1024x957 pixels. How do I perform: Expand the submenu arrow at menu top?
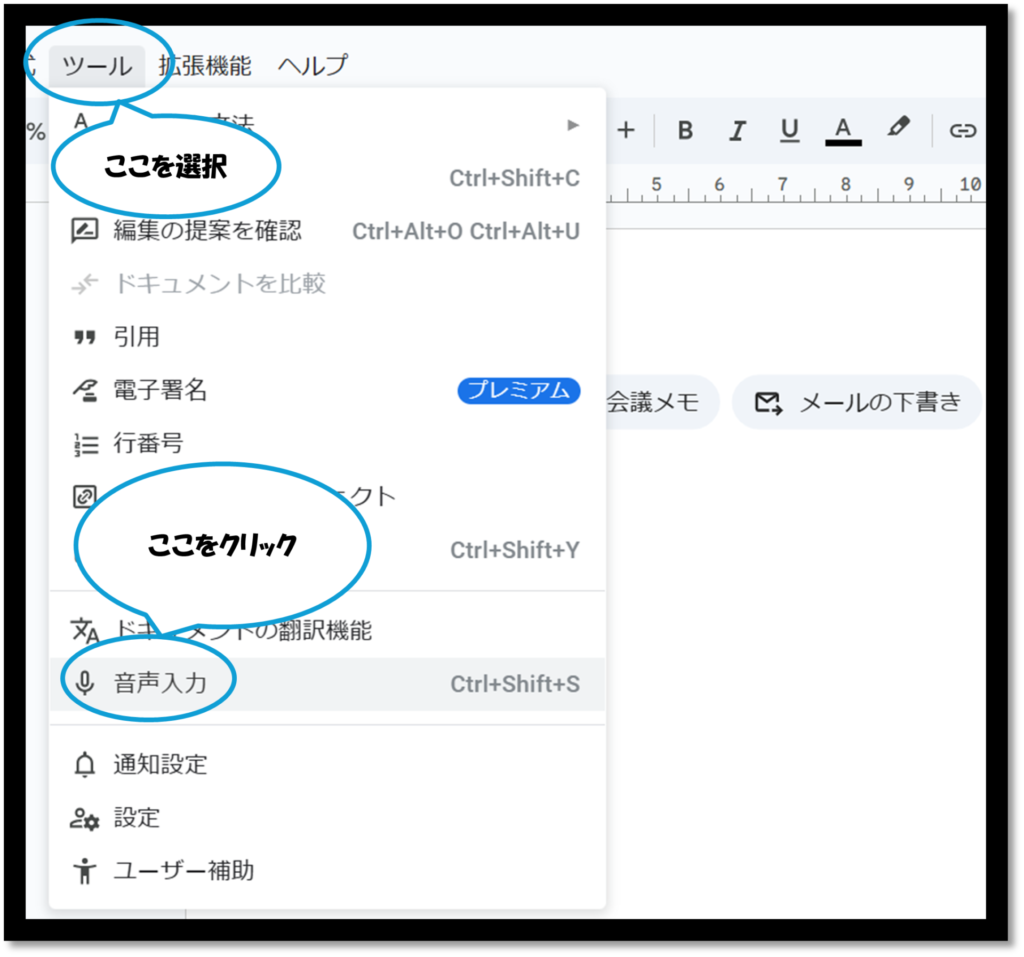coord(573,125)
